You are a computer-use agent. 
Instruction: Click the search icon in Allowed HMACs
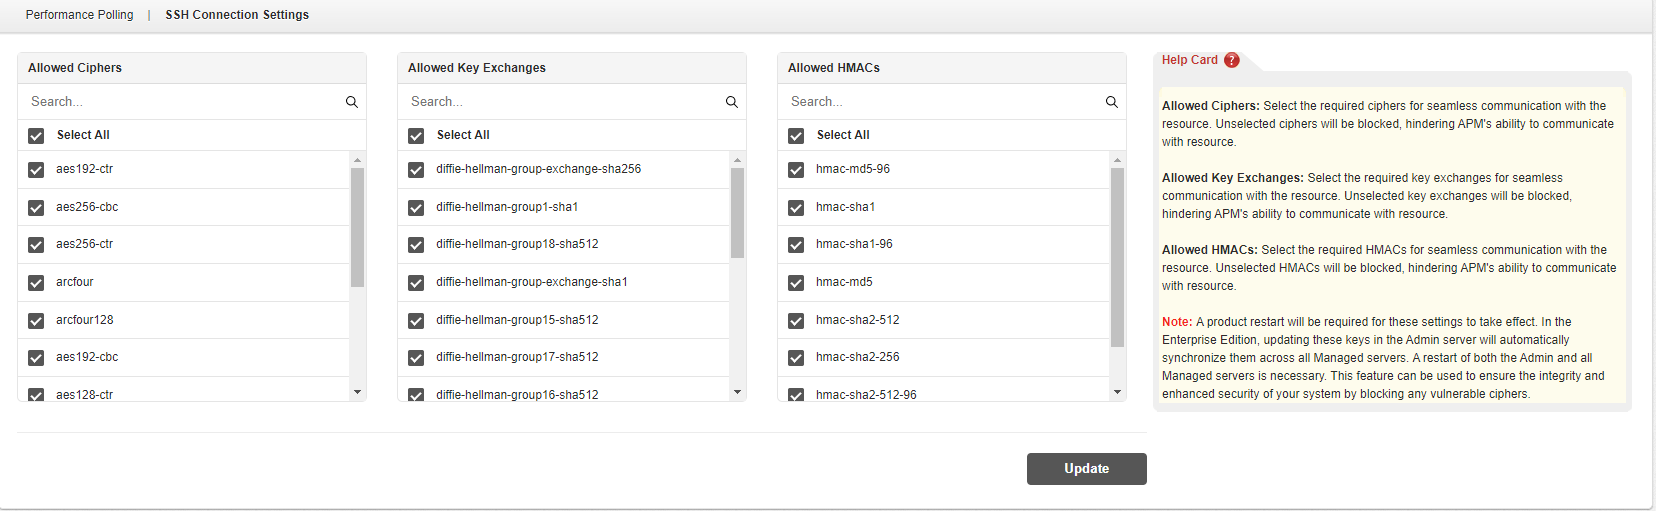1112,102
